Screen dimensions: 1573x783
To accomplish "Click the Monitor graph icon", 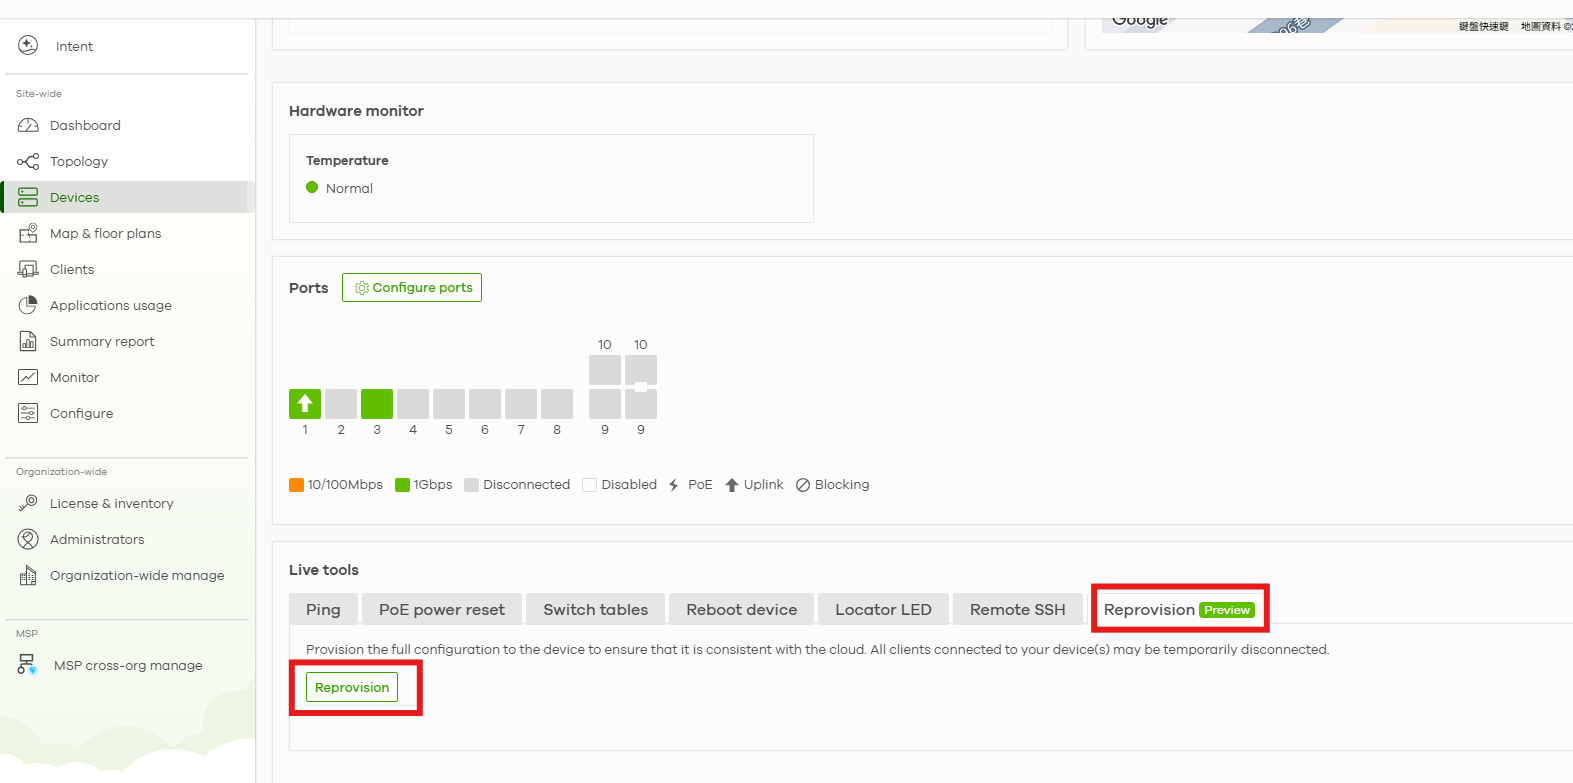I will pos(28,377).
